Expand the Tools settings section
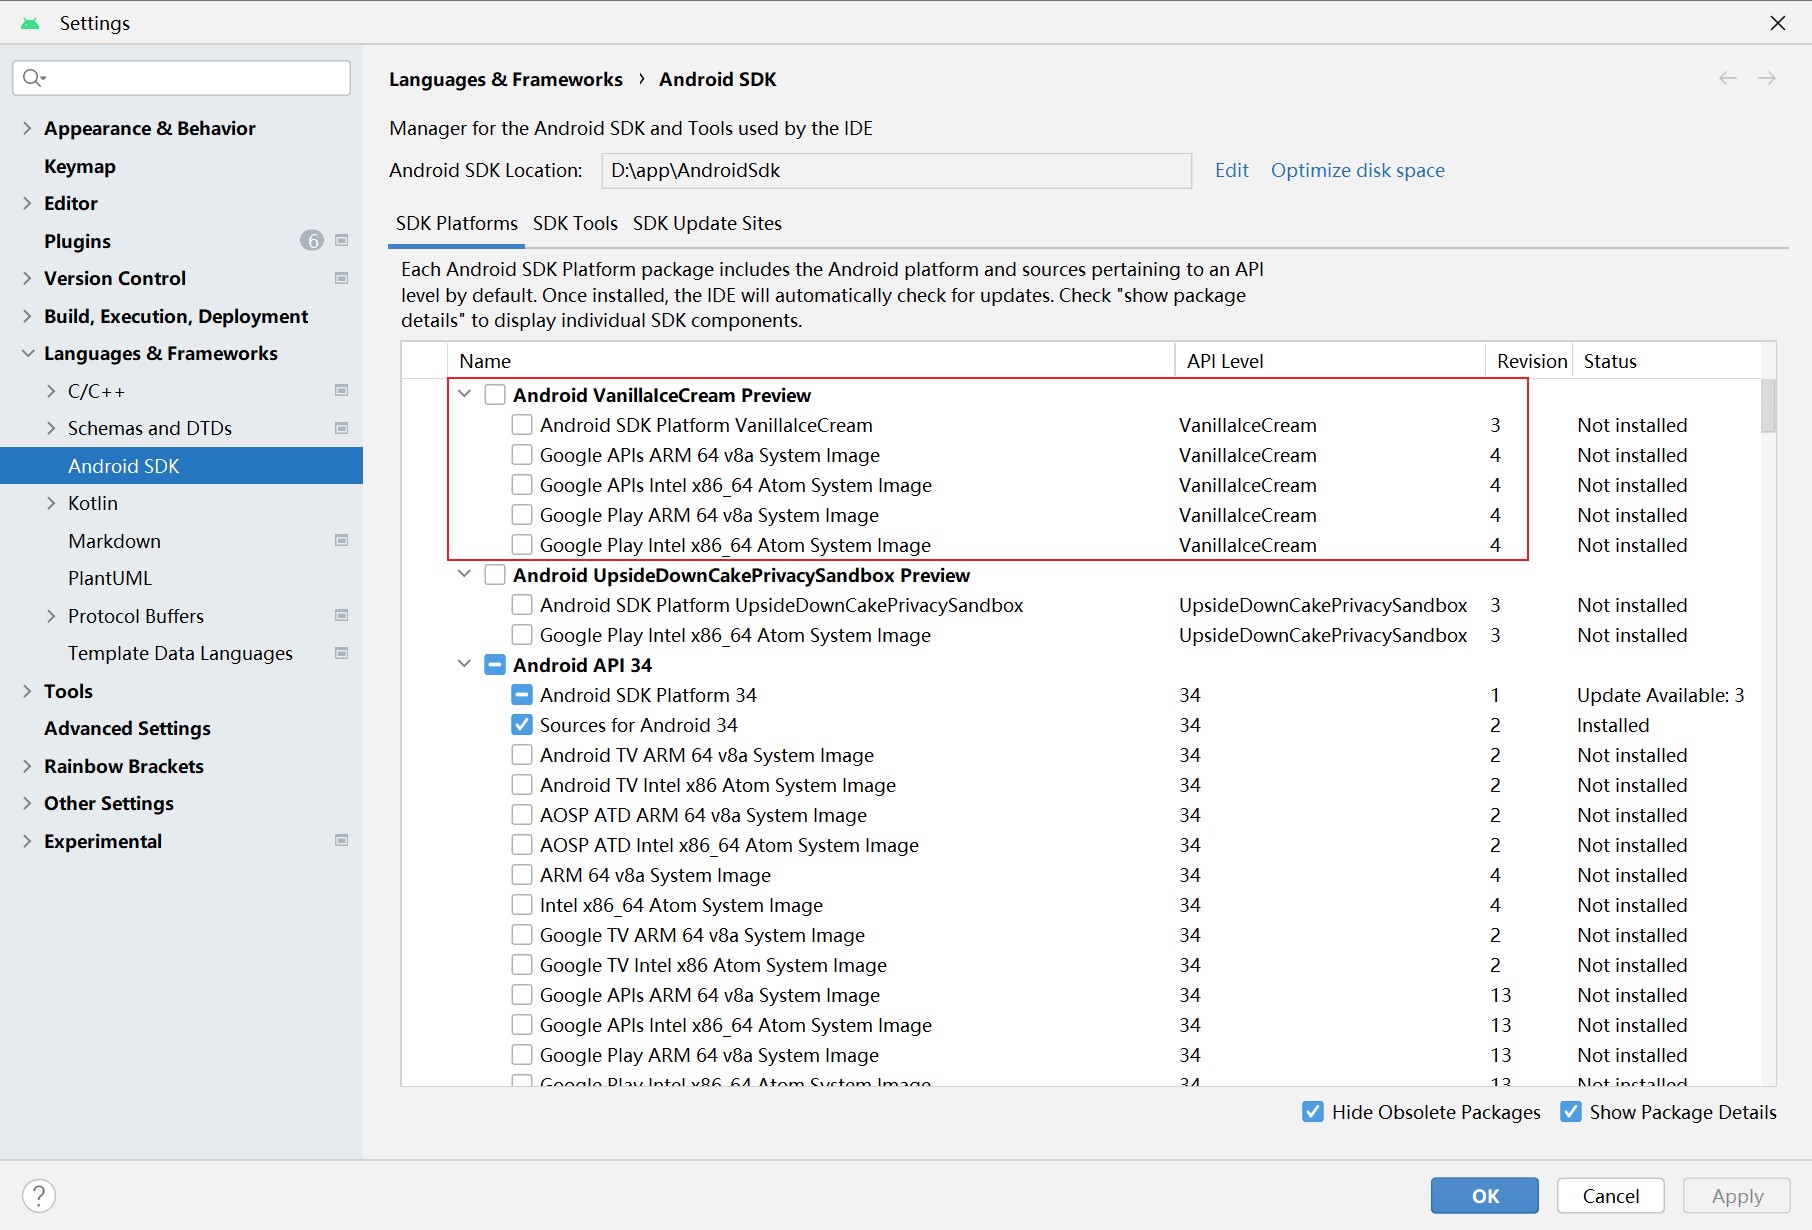This screenshot has height=1230, width=1812. 27,691
